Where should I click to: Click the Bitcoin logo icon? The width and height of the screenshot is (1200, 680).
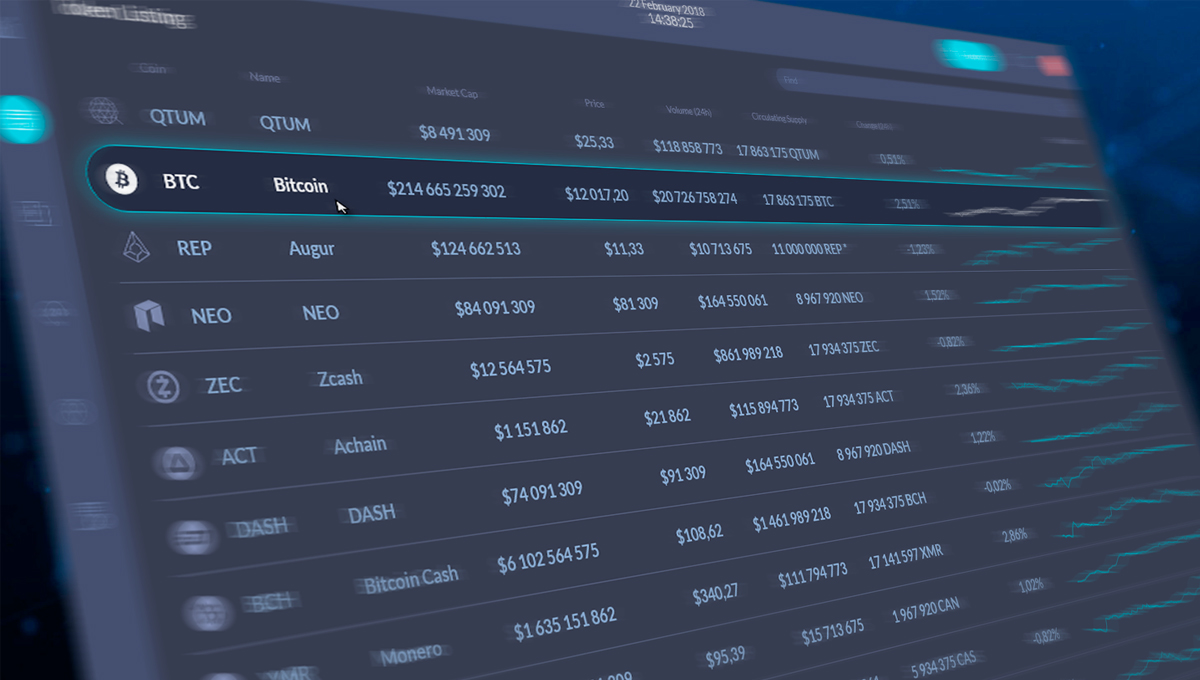(x=123, y=179)
